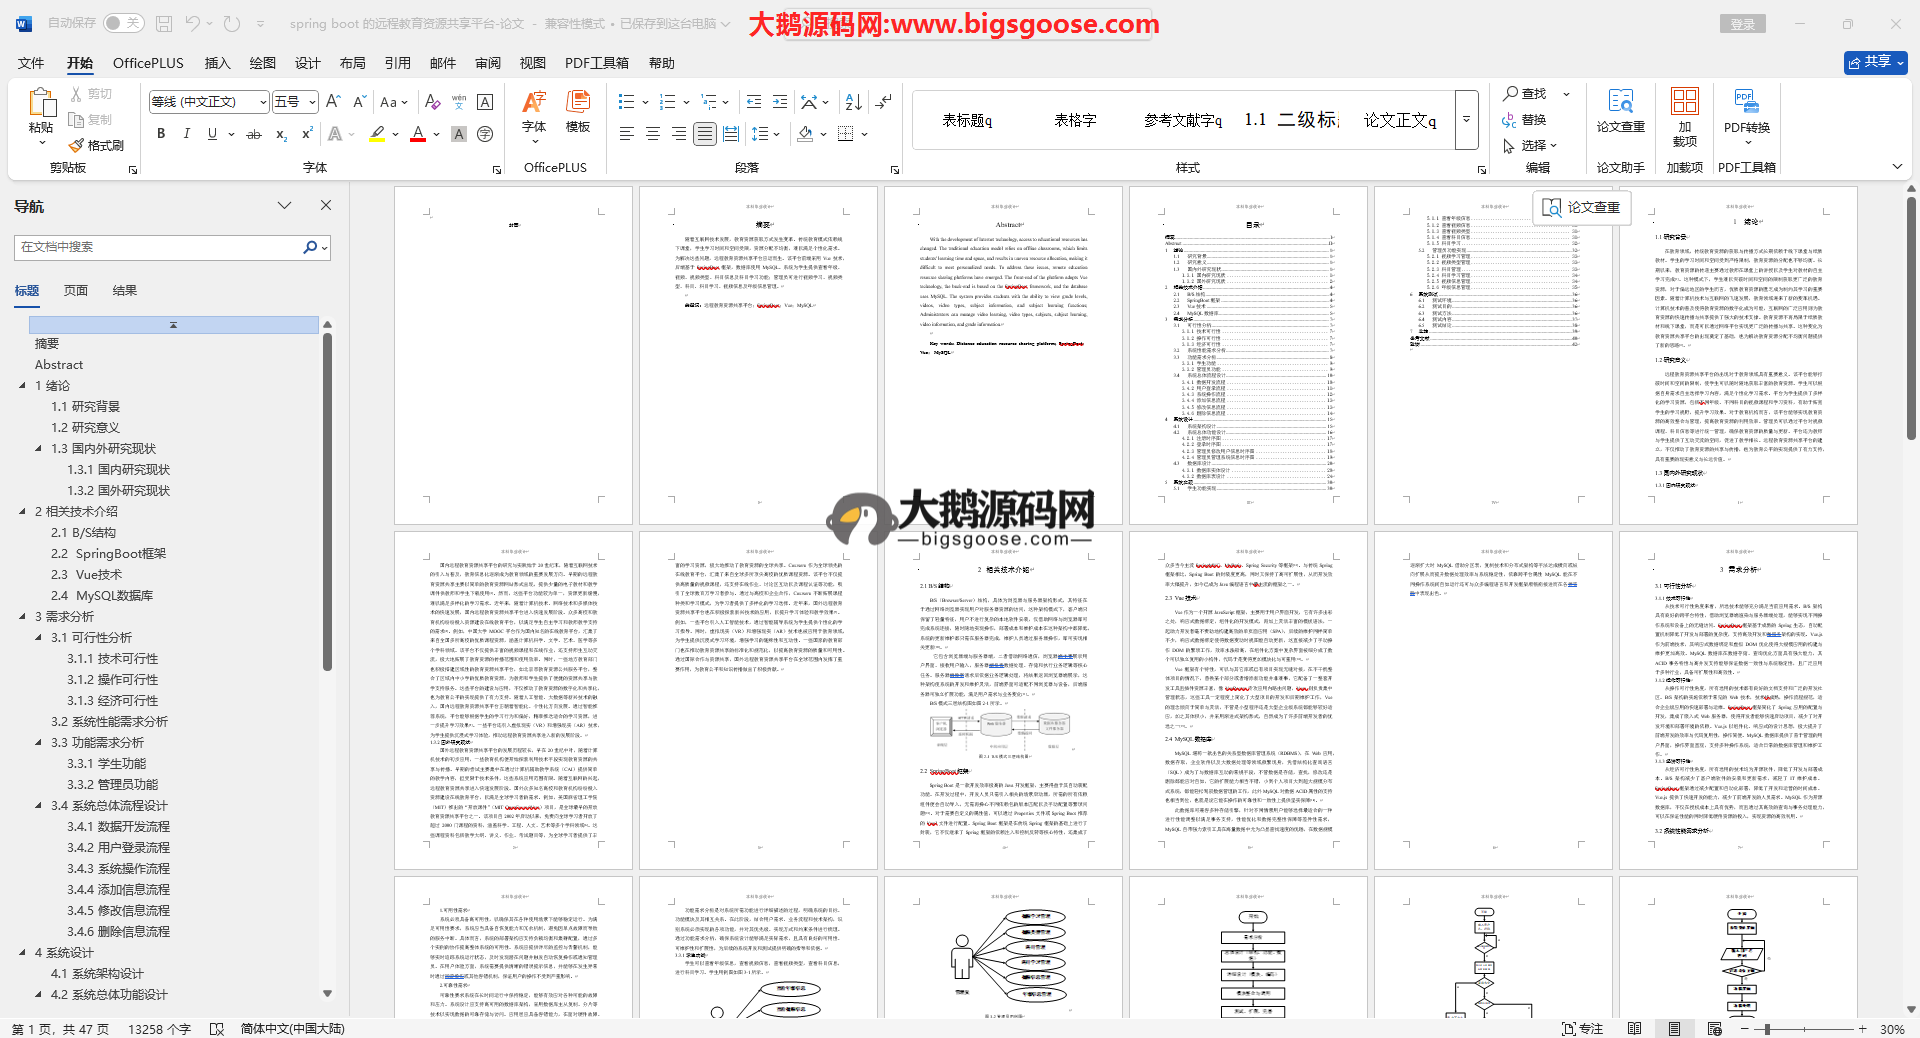This screenshot has width=1920, height=1038.
Task: Open the 论文查重 ribbon tool
Action: click(1620, 110)
